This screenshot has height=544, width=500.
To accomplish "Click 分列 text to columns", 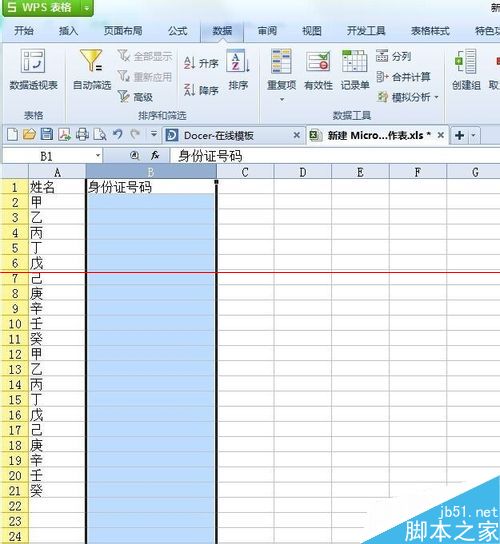I will tap(394, 56).
